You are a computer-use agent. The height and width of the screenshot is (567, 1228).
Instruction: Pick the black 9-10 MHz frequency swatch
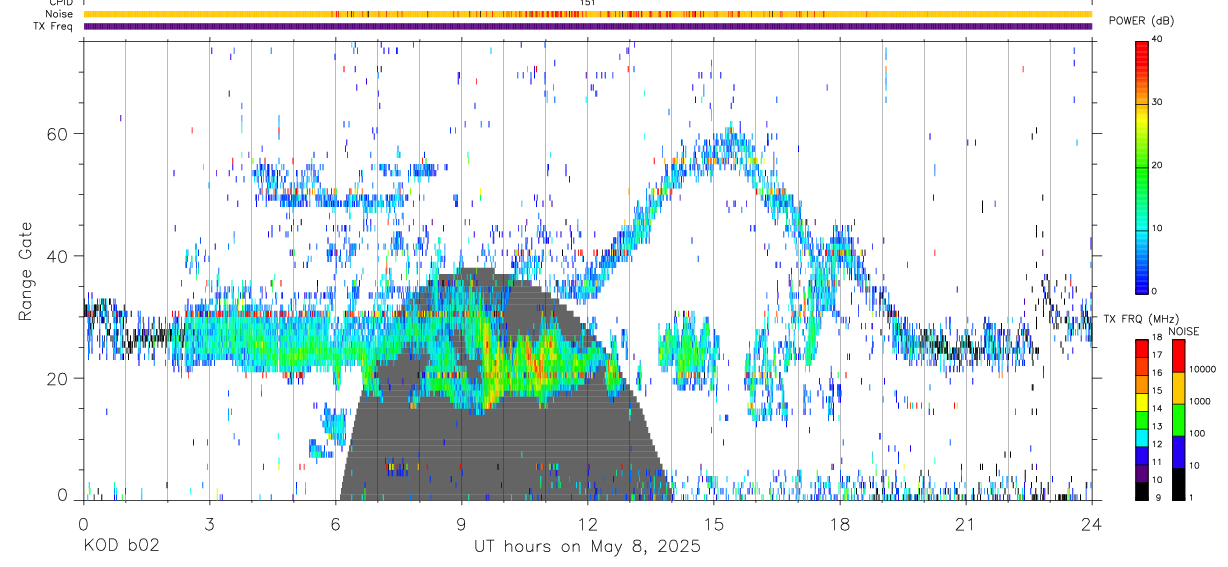(x=1142, y=491)
